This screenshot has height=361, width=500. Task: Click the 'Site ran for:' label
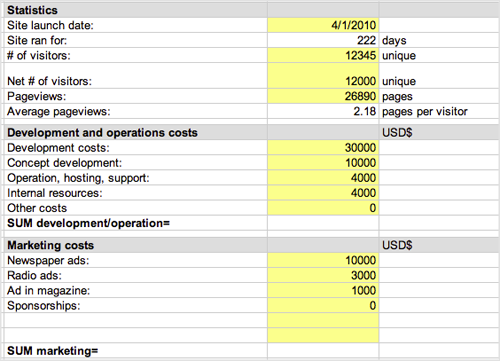click(x=37, y=40)
